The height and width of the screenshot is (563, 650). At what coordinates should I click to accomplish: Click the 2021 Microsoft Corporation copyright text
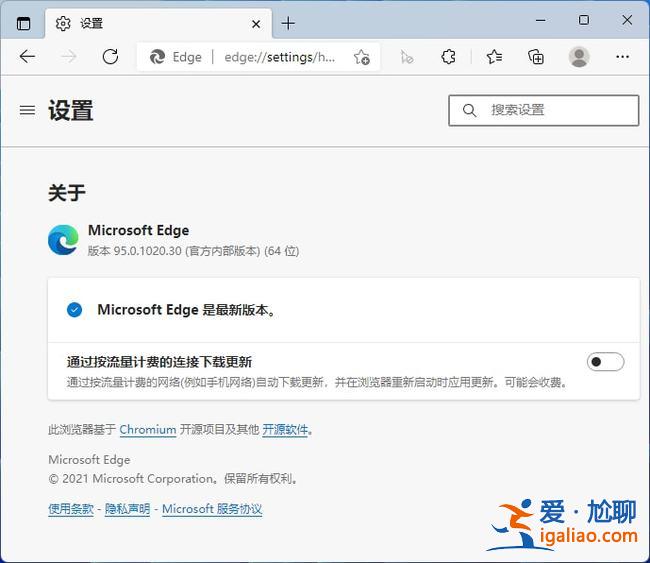click(x=173, y=479)
